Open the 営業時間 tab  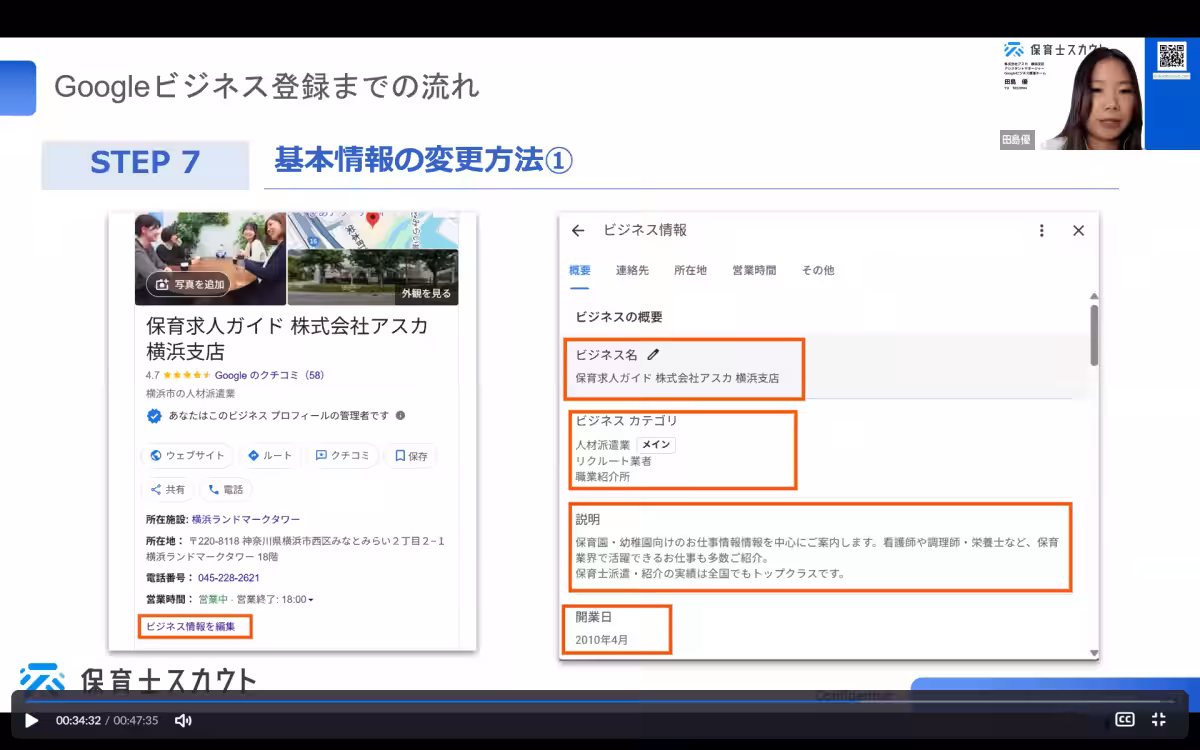point(755,269)
